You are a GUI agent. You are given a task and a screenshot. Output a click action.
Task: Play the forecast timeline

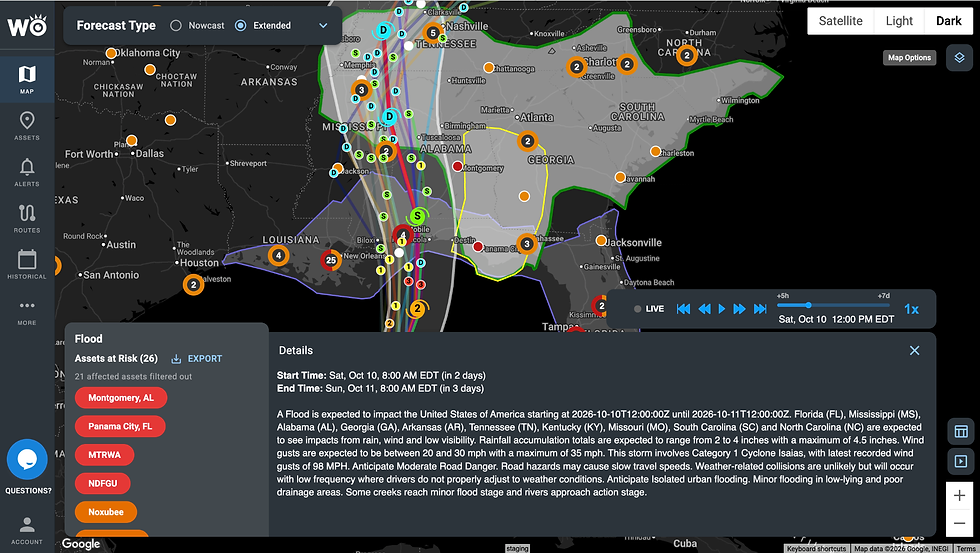click(722, 309)
